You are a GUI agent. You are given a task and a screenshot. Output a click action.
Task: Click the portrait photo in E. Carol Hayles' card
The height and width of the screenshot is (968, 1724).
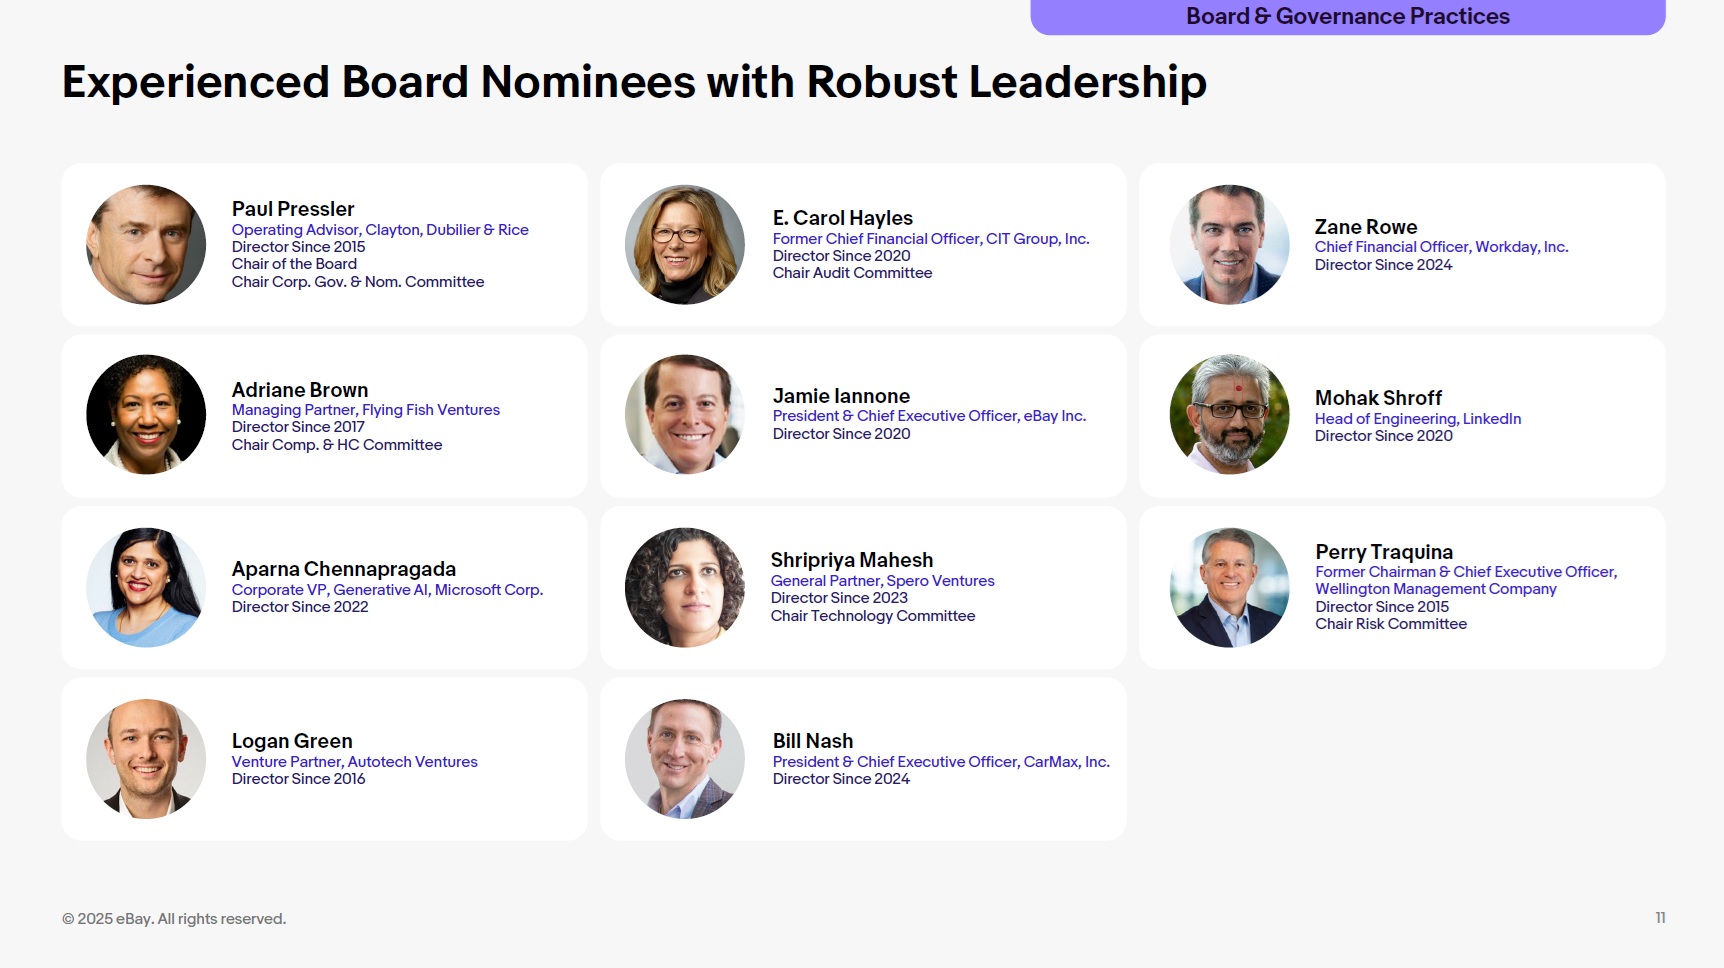click(685, 245)
